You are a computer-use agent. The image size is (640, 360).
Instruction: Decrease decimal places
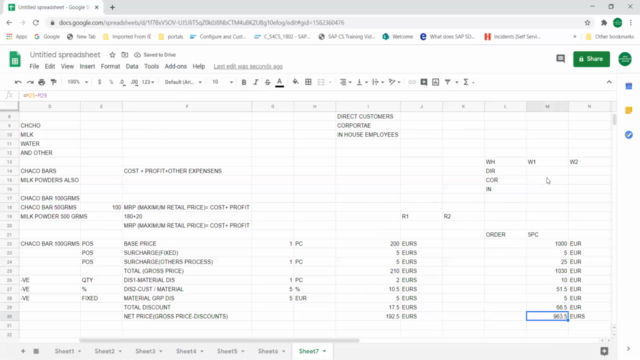(122, 82)
